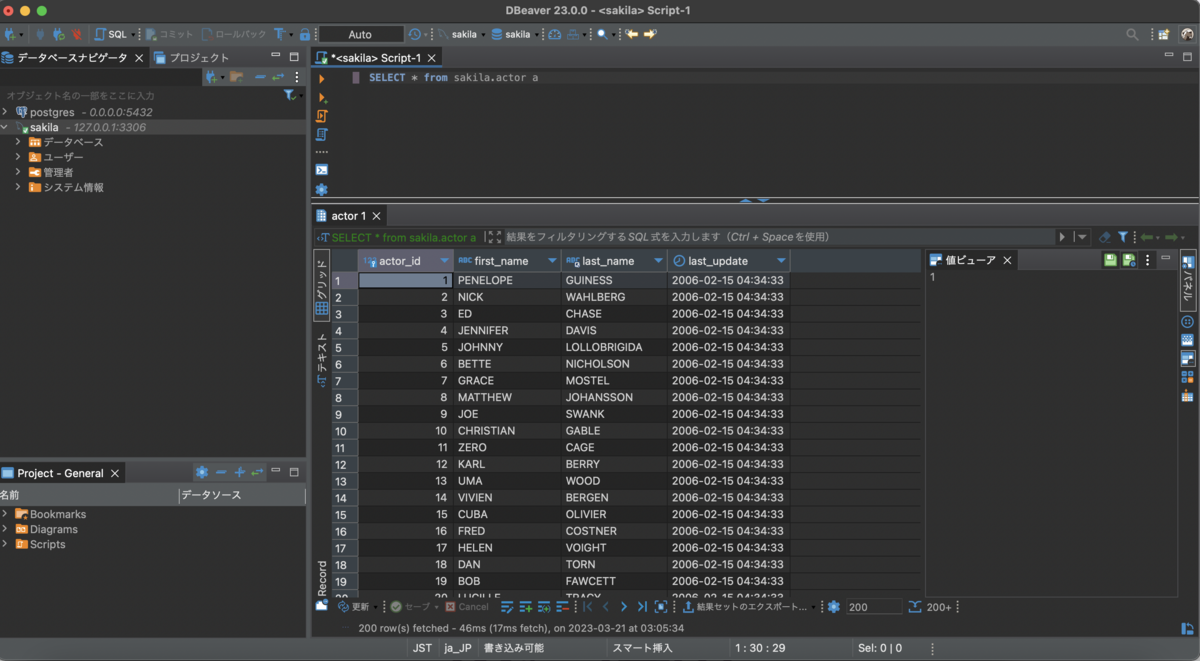Open the Scripts folder in project panel
The image size is (1200, 661).
coord(47,544)
